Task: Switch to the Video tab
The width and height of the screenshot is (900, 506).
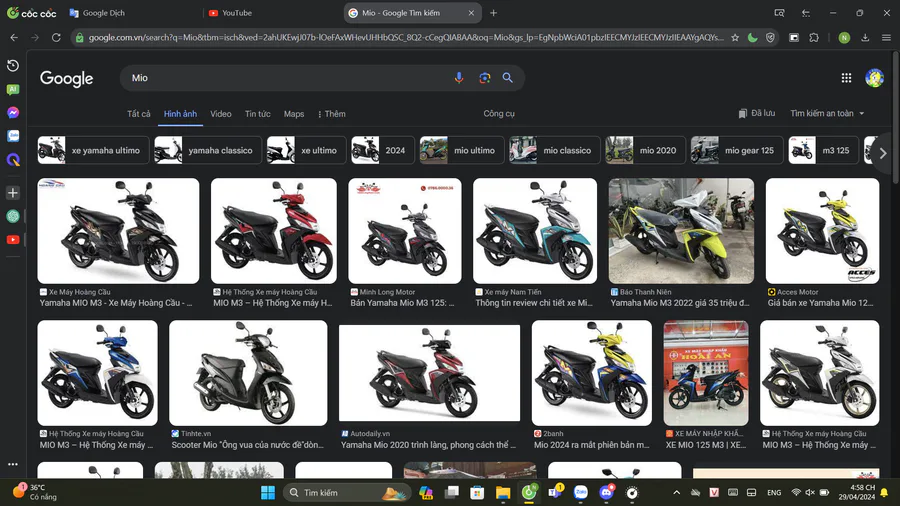Action: tap(220, 114)
